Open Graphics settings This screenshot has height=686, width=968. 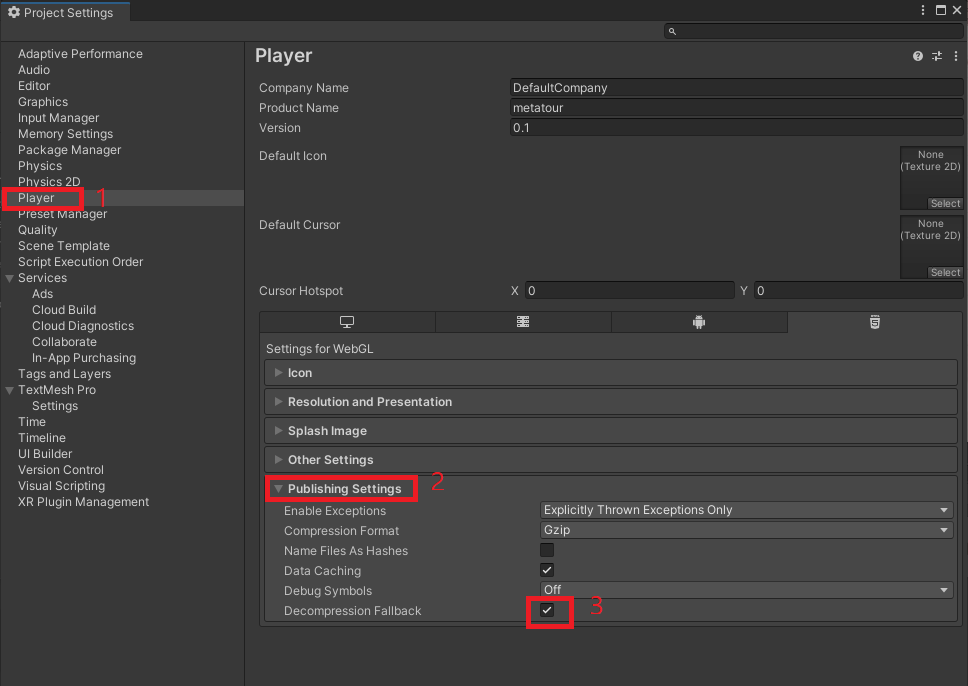point(43,102)
